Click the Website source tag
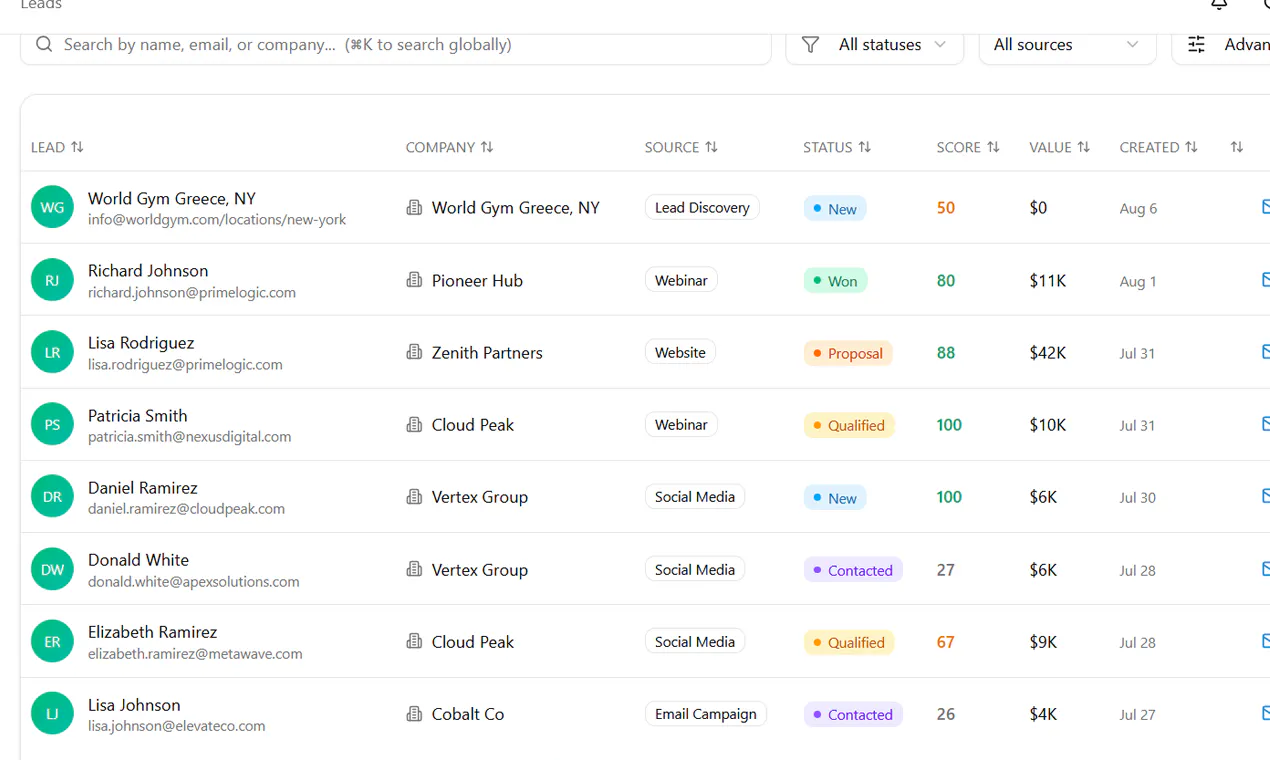Screen dimensions: 1270x760 coord(680,352)
